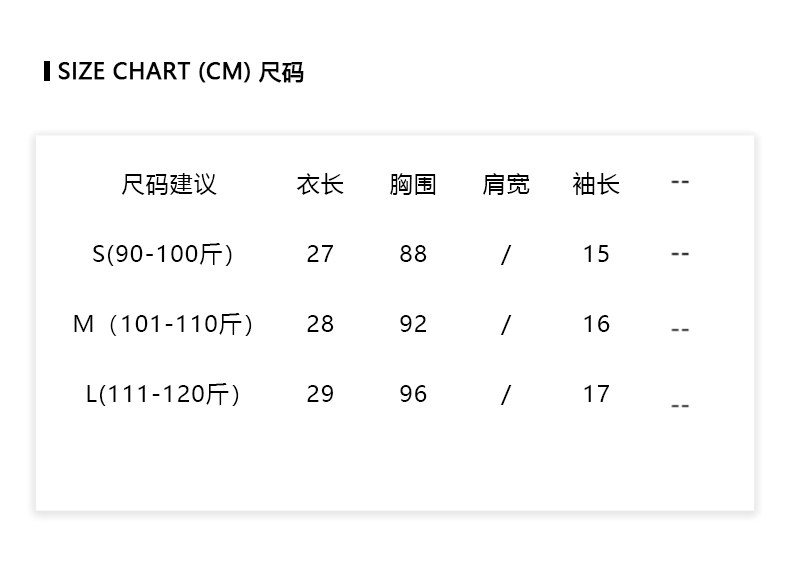Click the L(111-120斤) size row label
This screenshot has width=790, height=584.
pos(163,394)
